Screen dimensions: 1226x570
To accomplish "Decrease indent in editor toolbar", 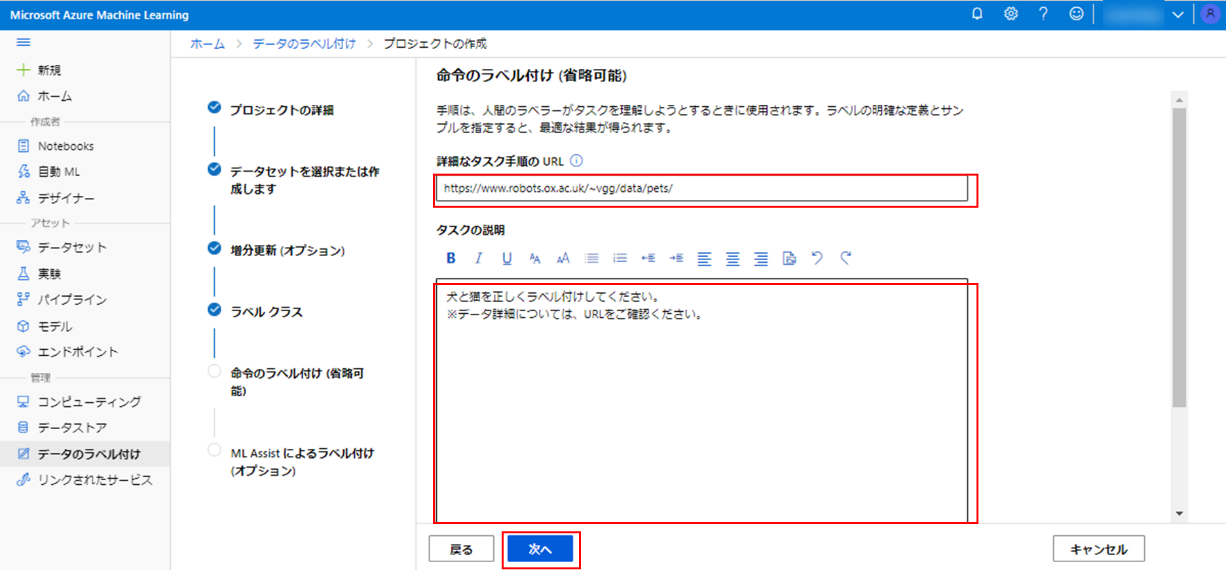I will tap(648, 258).
